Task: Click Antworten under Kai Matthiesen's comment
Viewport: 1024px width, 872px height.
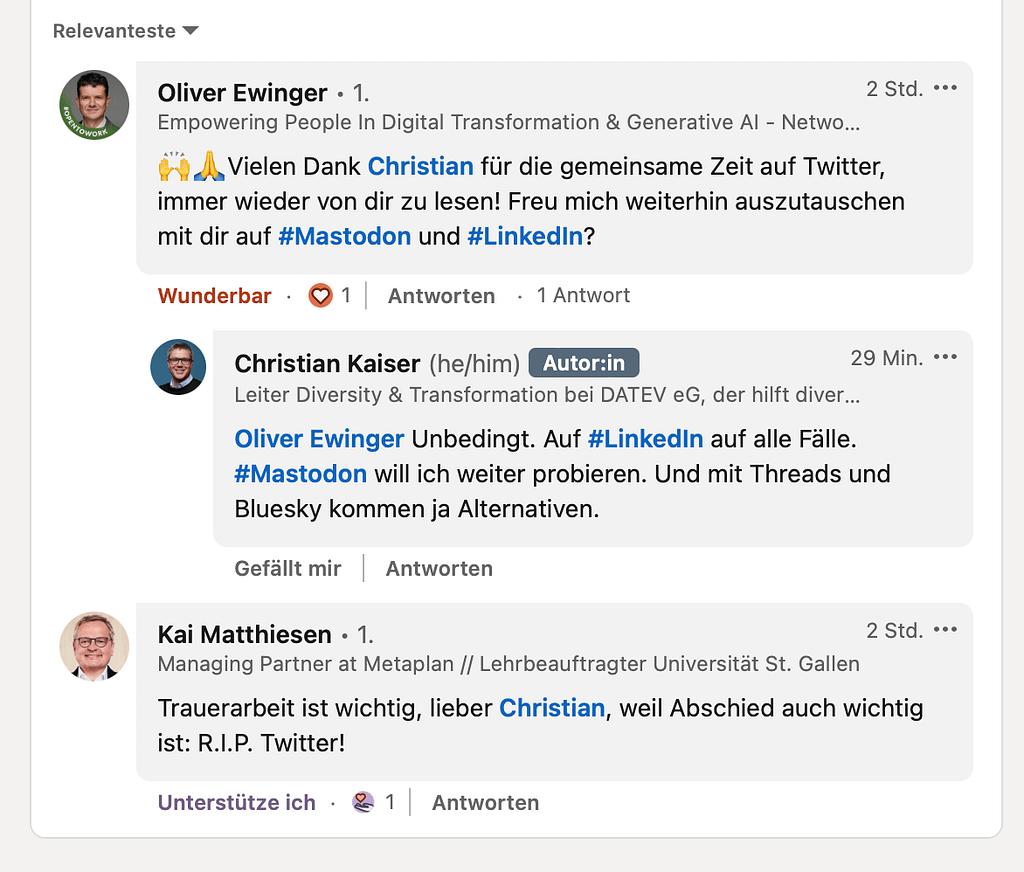Action: point(485,803)
